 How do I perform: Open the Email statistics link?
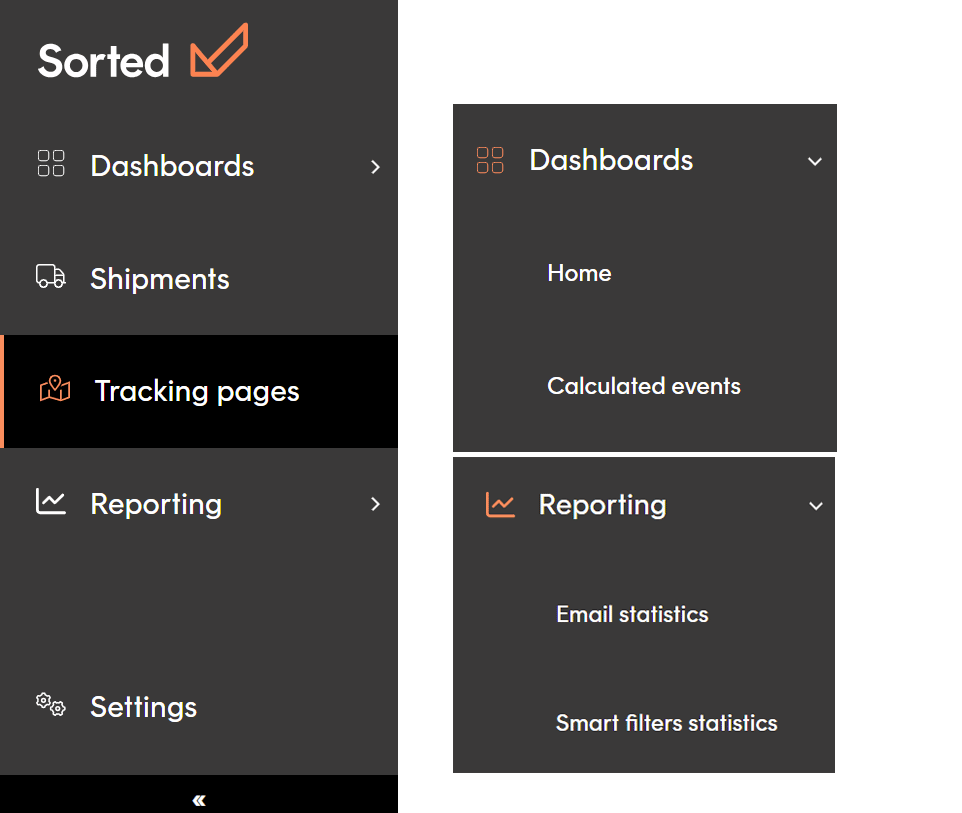point(632,614)
